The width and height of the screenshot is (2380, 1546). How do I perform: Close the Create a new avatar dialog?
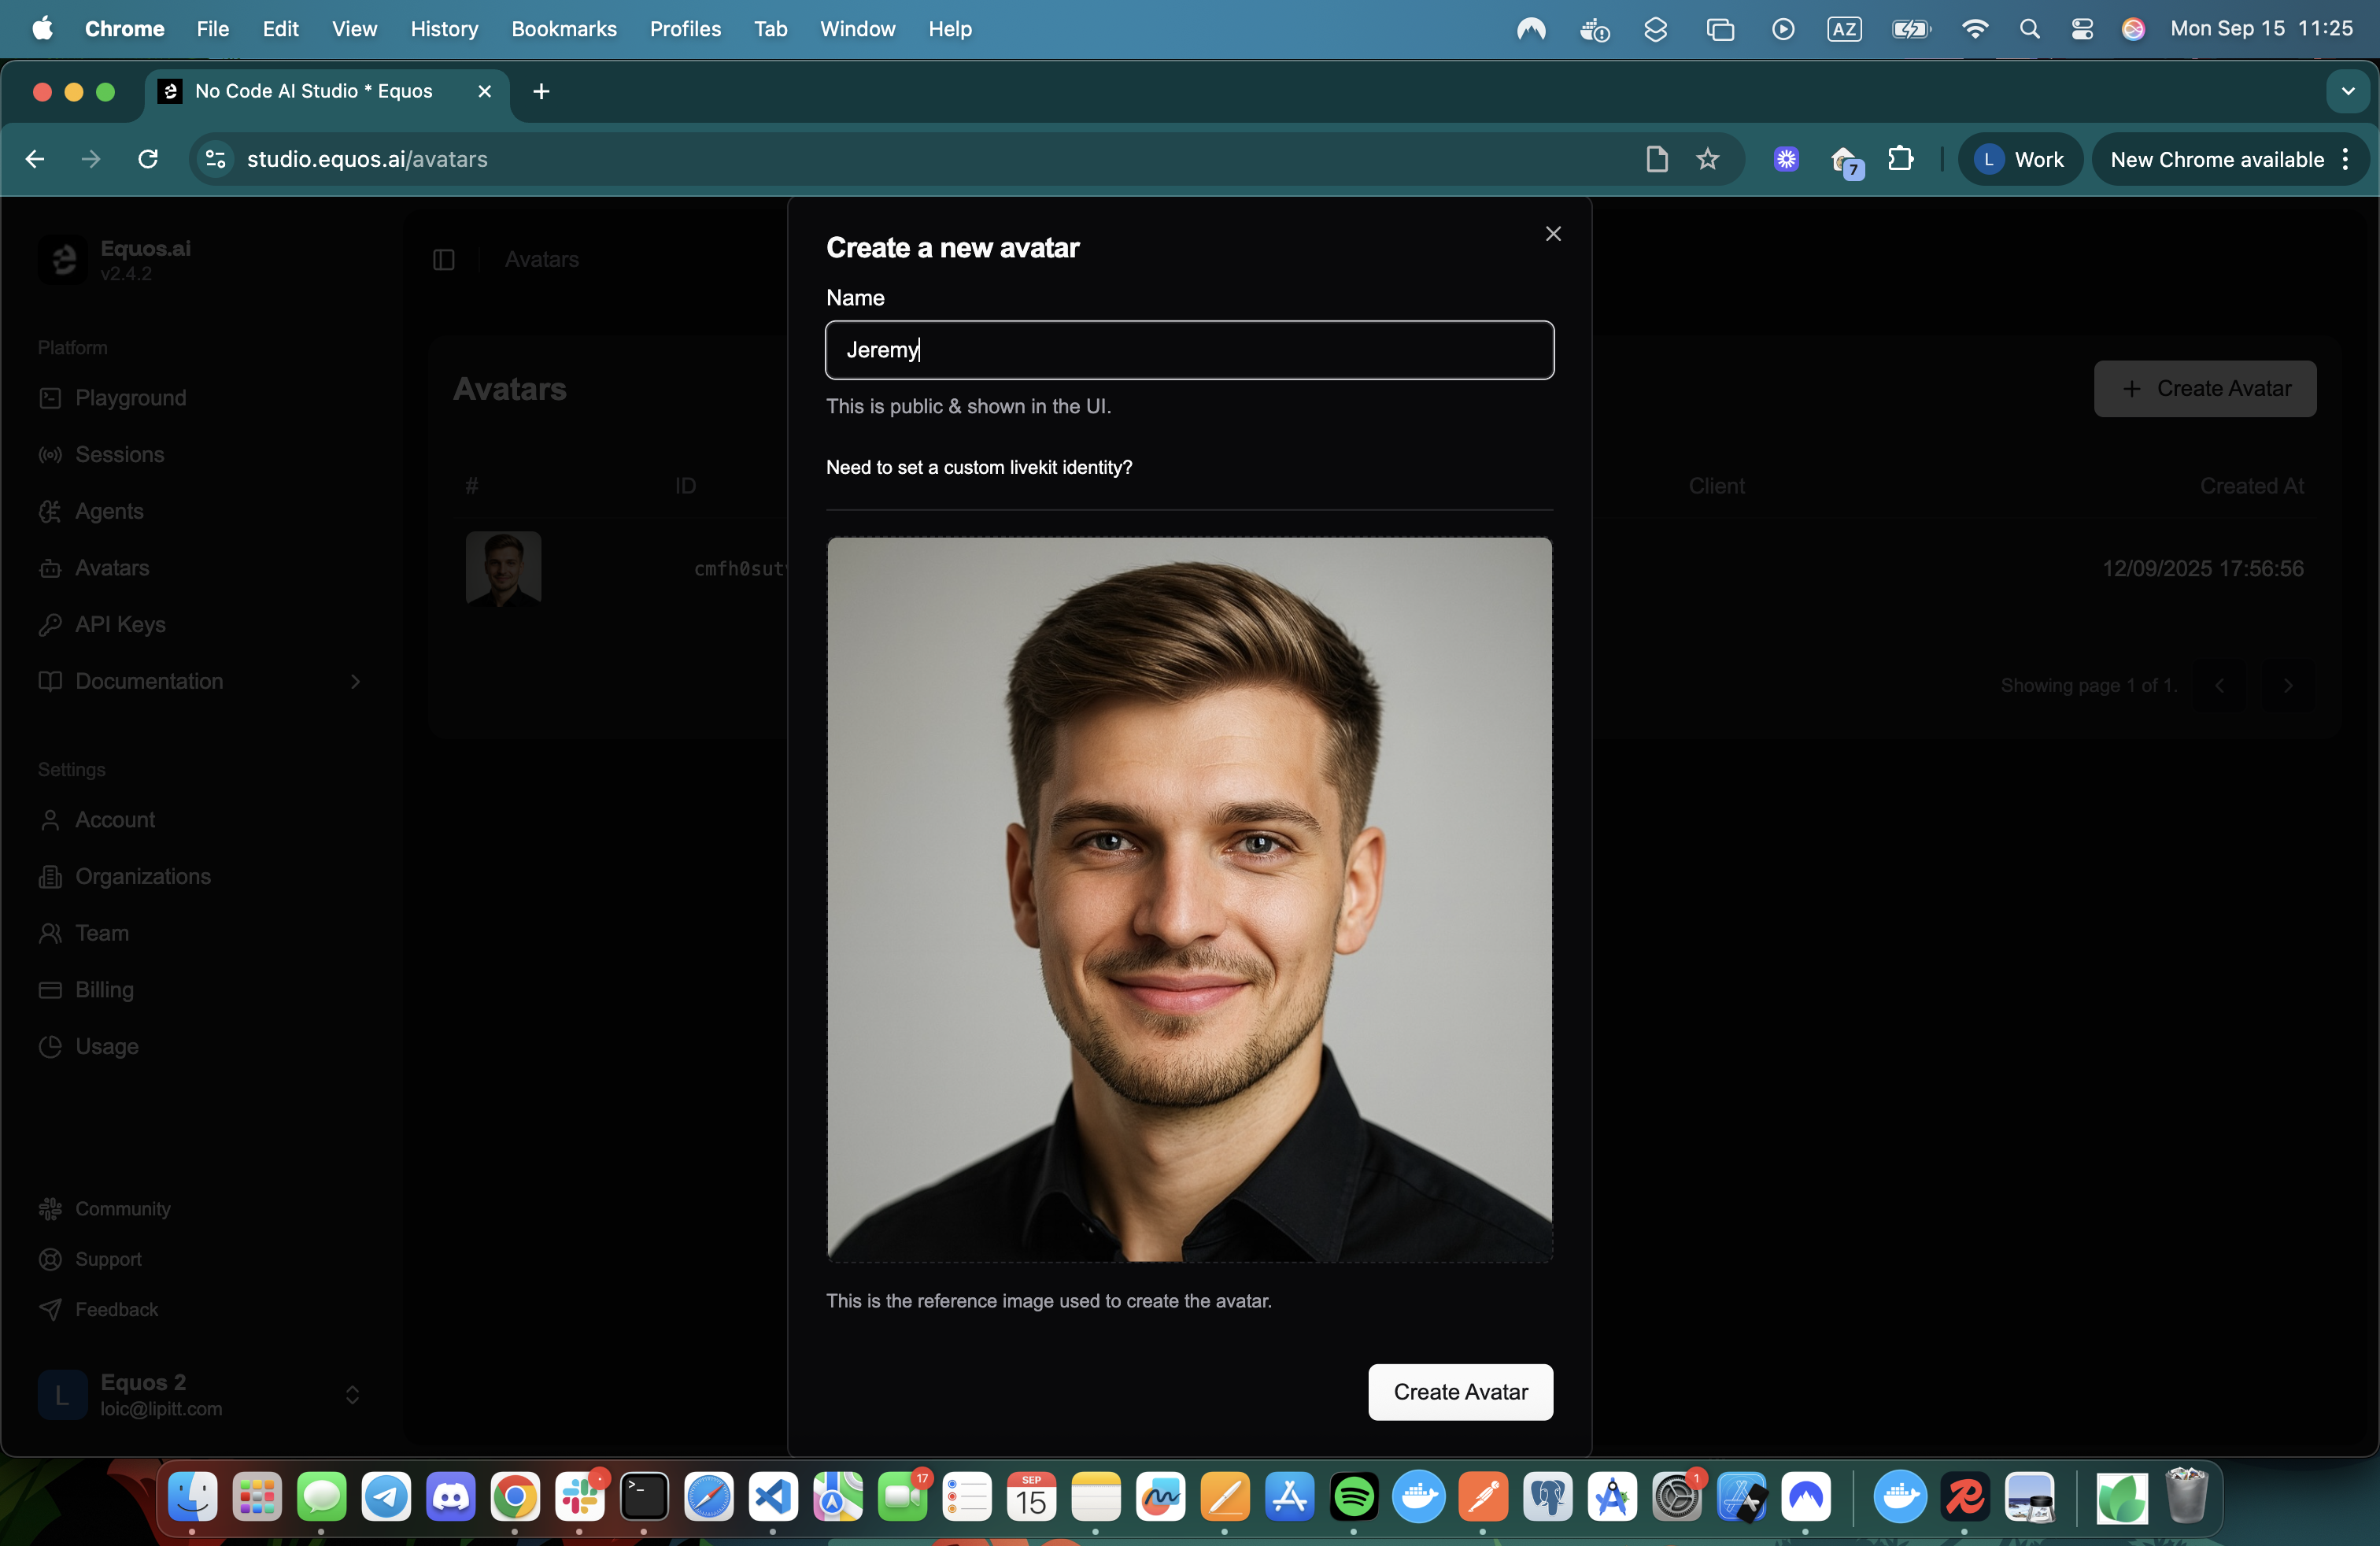coord(1553,234)
